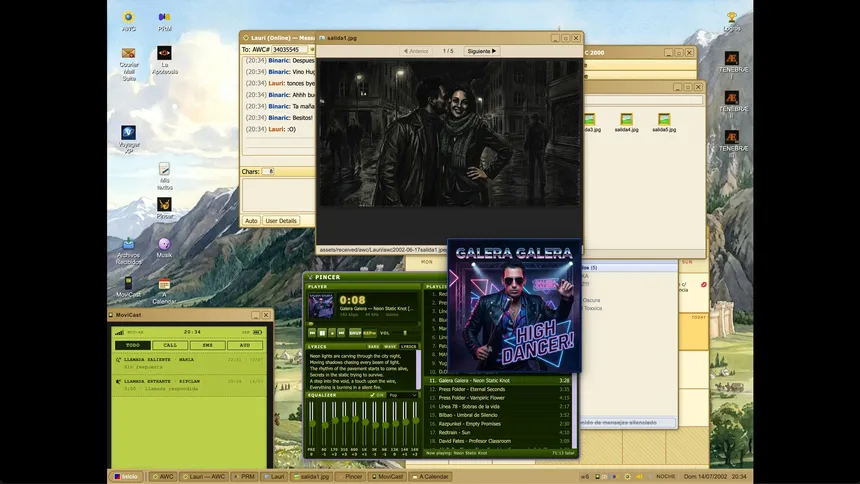Select track 11 Galera Galera - Neon Static Knot

499,380
